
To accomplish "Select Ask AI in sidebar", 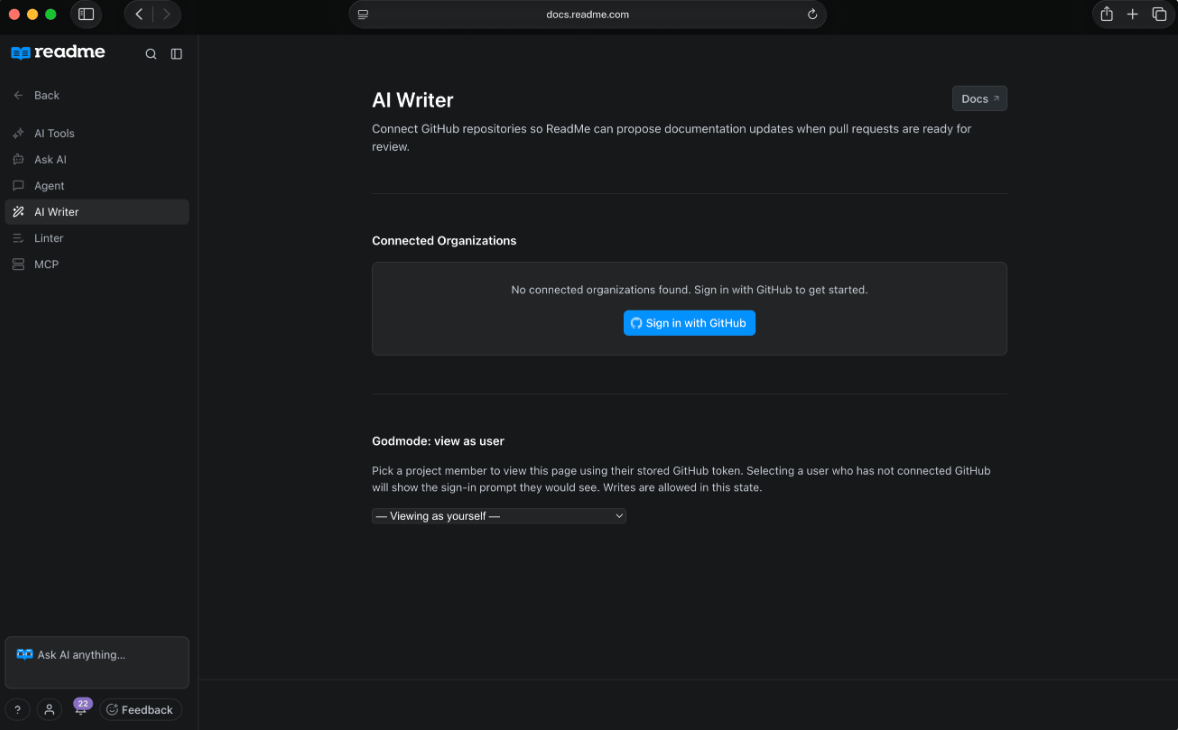I will click(97, 159).
